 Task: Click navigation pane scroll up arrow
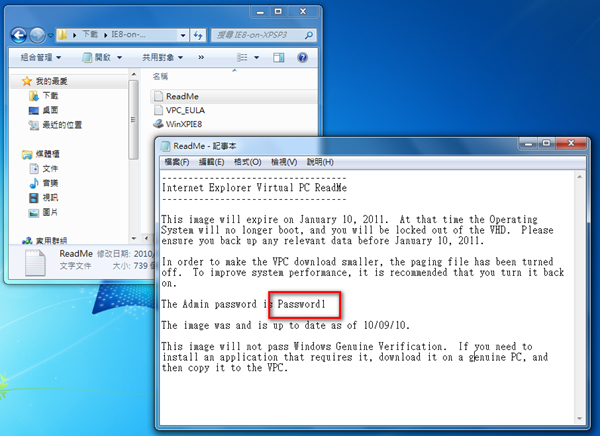click(134, 74)
